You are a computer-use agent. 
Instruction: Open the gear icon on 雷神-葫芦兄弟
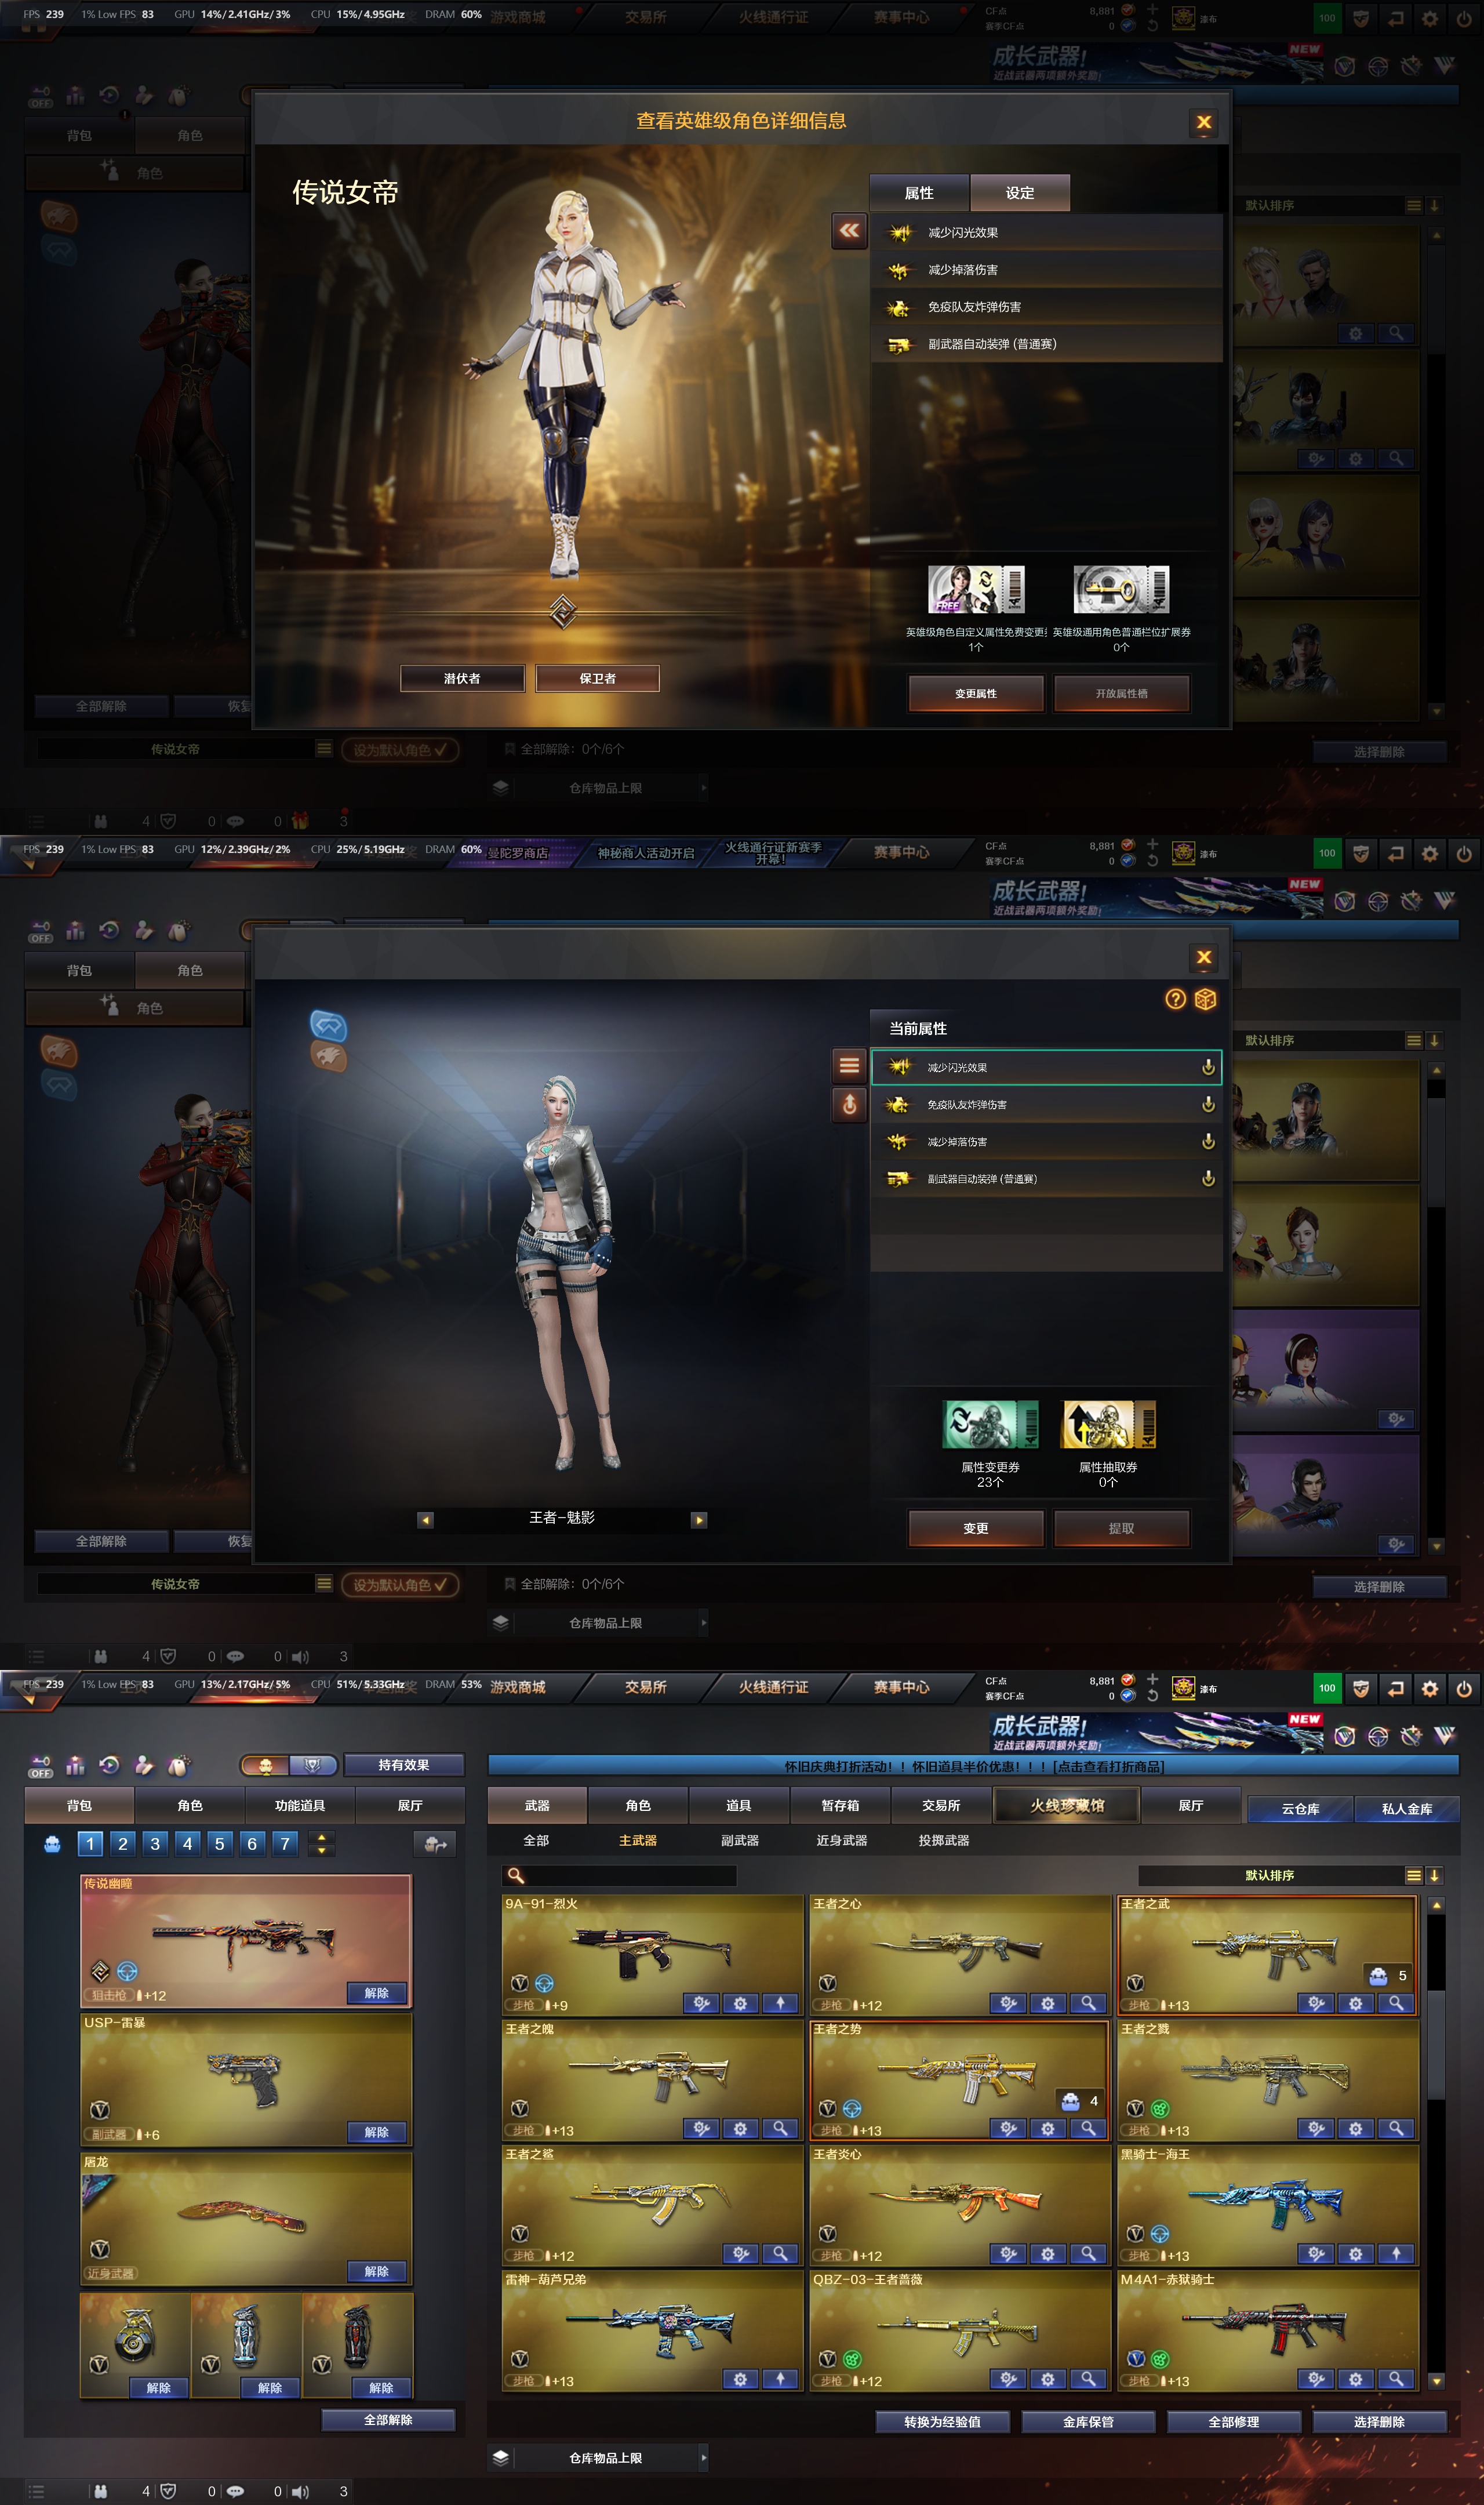click(x=741, y=2378)
